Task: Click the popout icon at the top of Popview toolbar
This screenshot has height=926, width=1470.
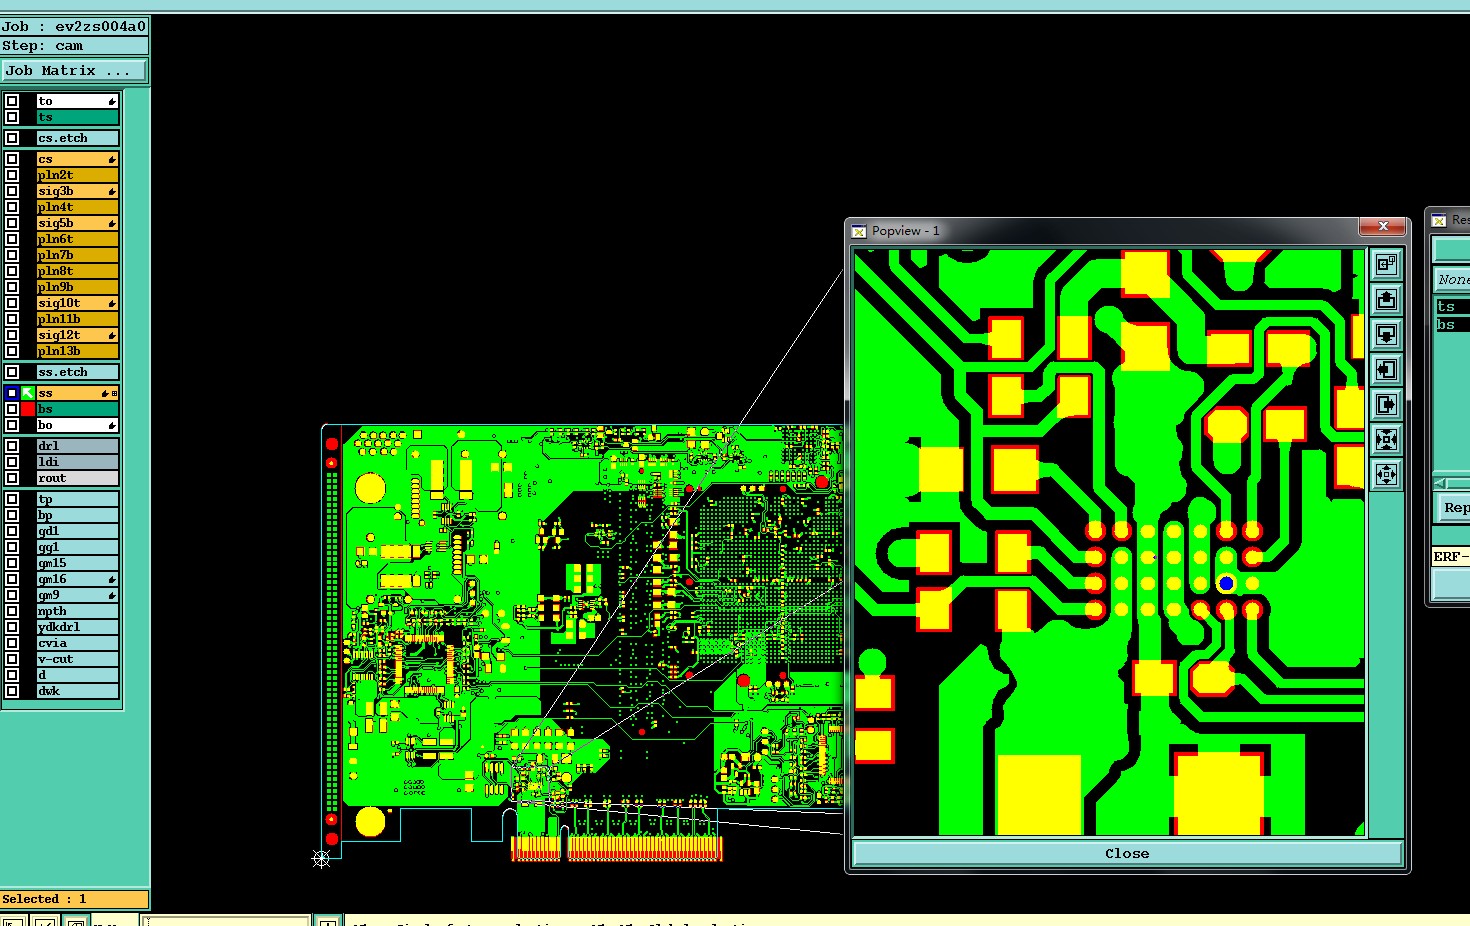Action: click(1386, 264)
